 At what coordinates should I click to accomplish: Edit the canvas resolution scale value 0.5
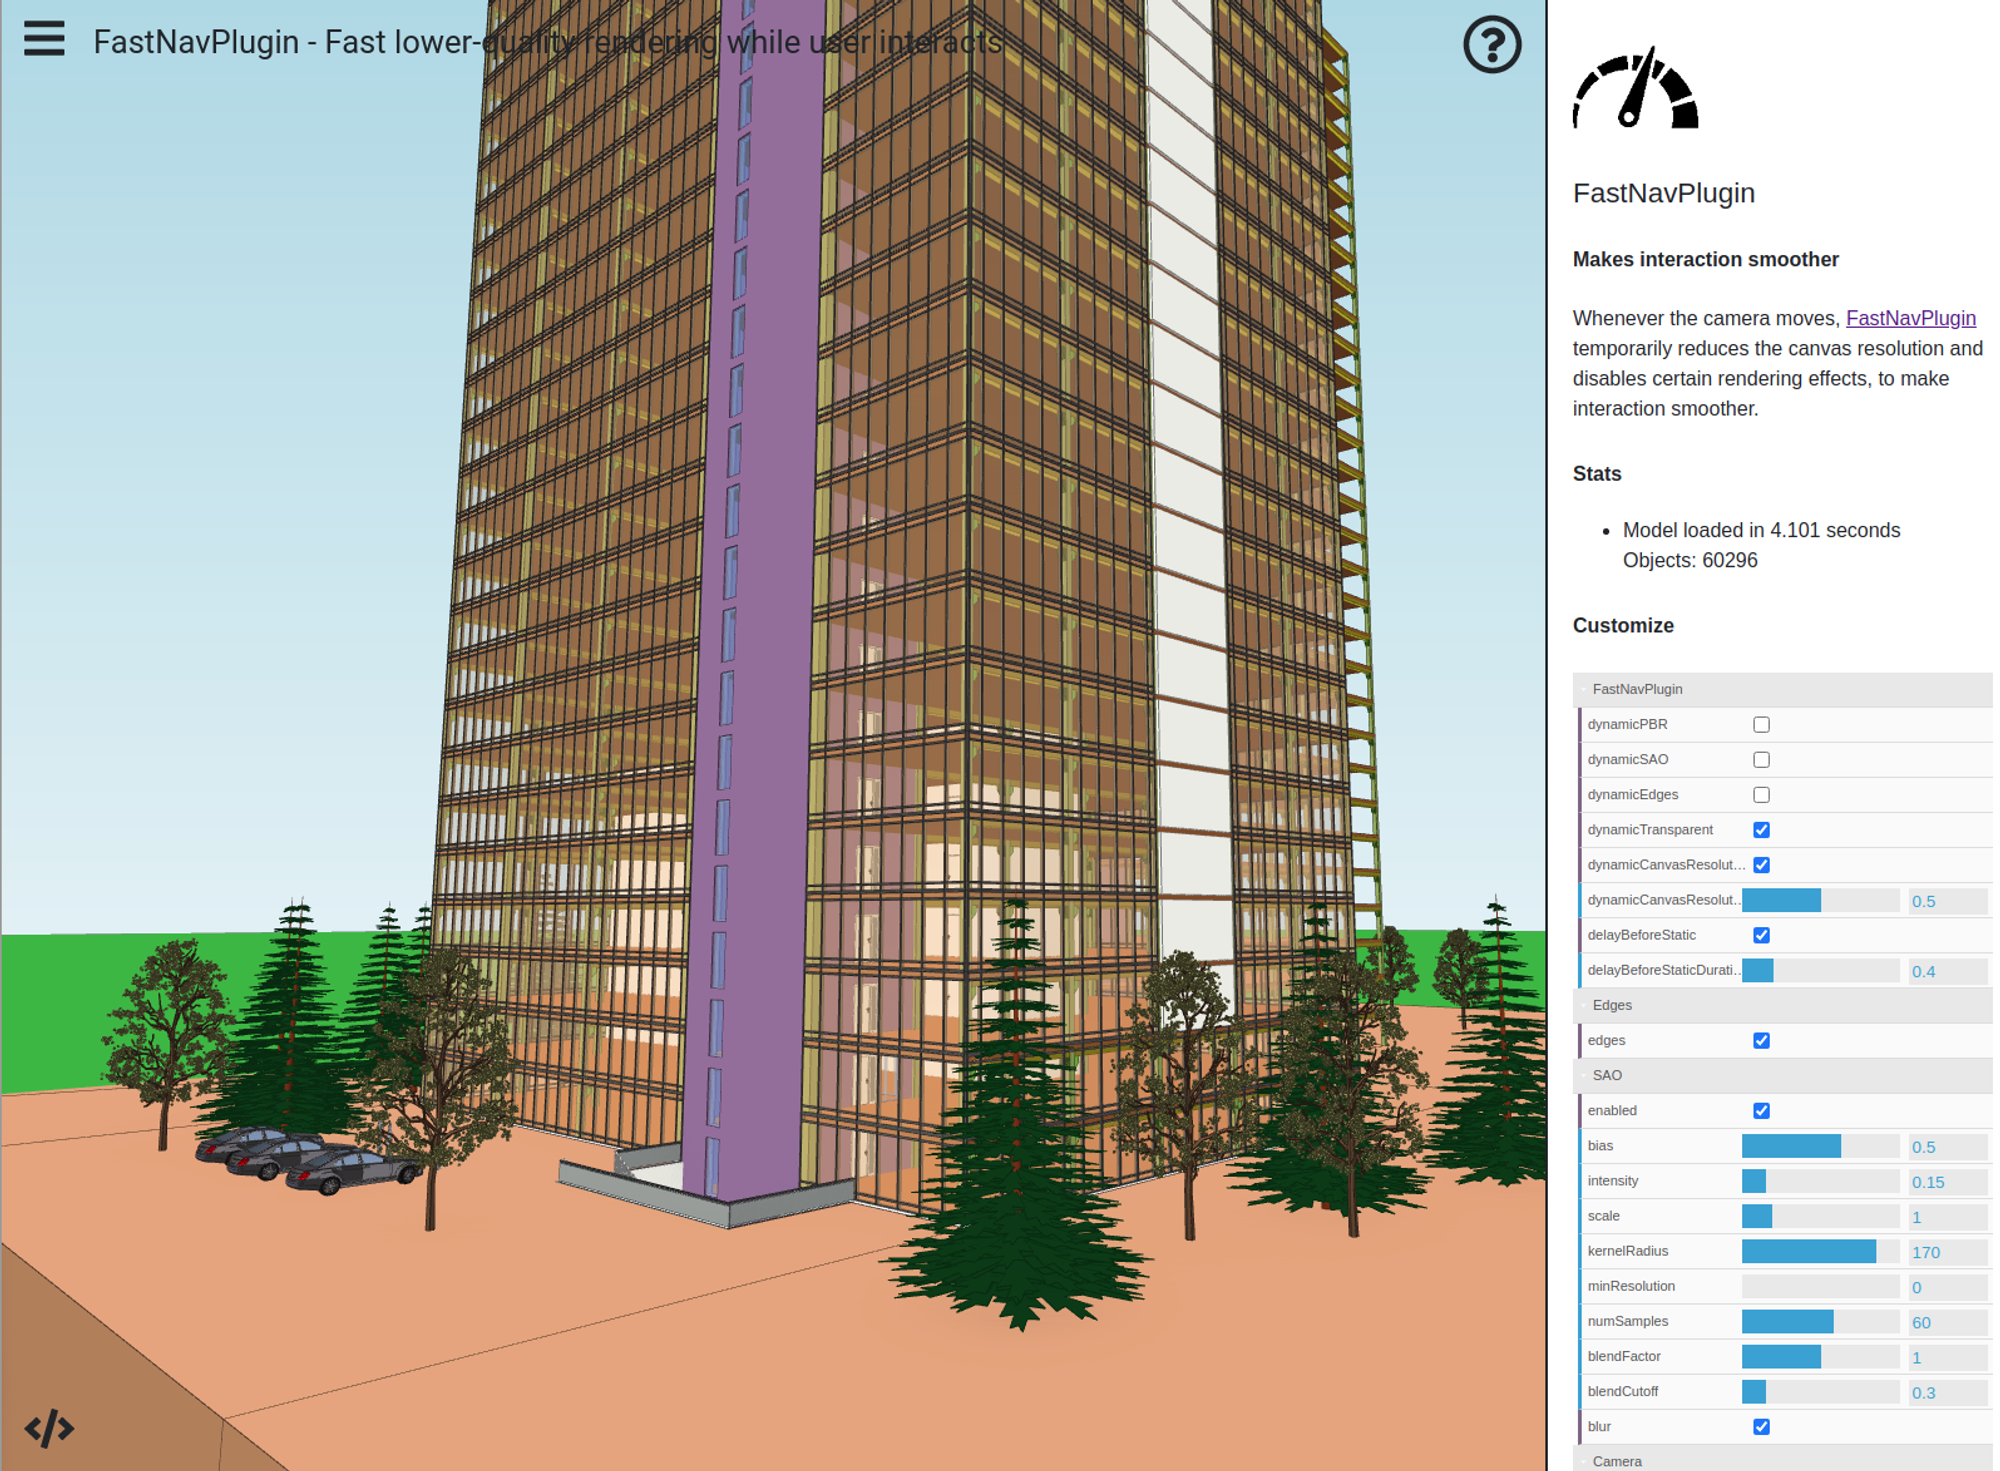(1947, 901)
